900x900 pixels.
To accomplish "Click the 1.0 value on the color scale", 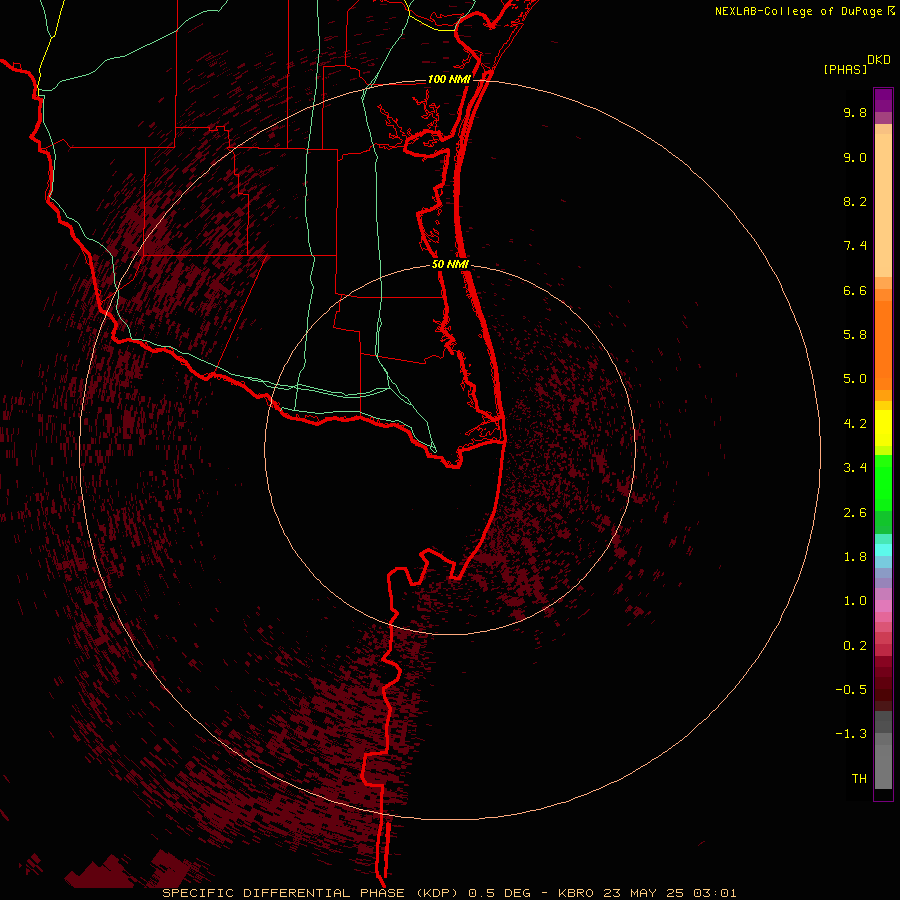I will [855, 601].
